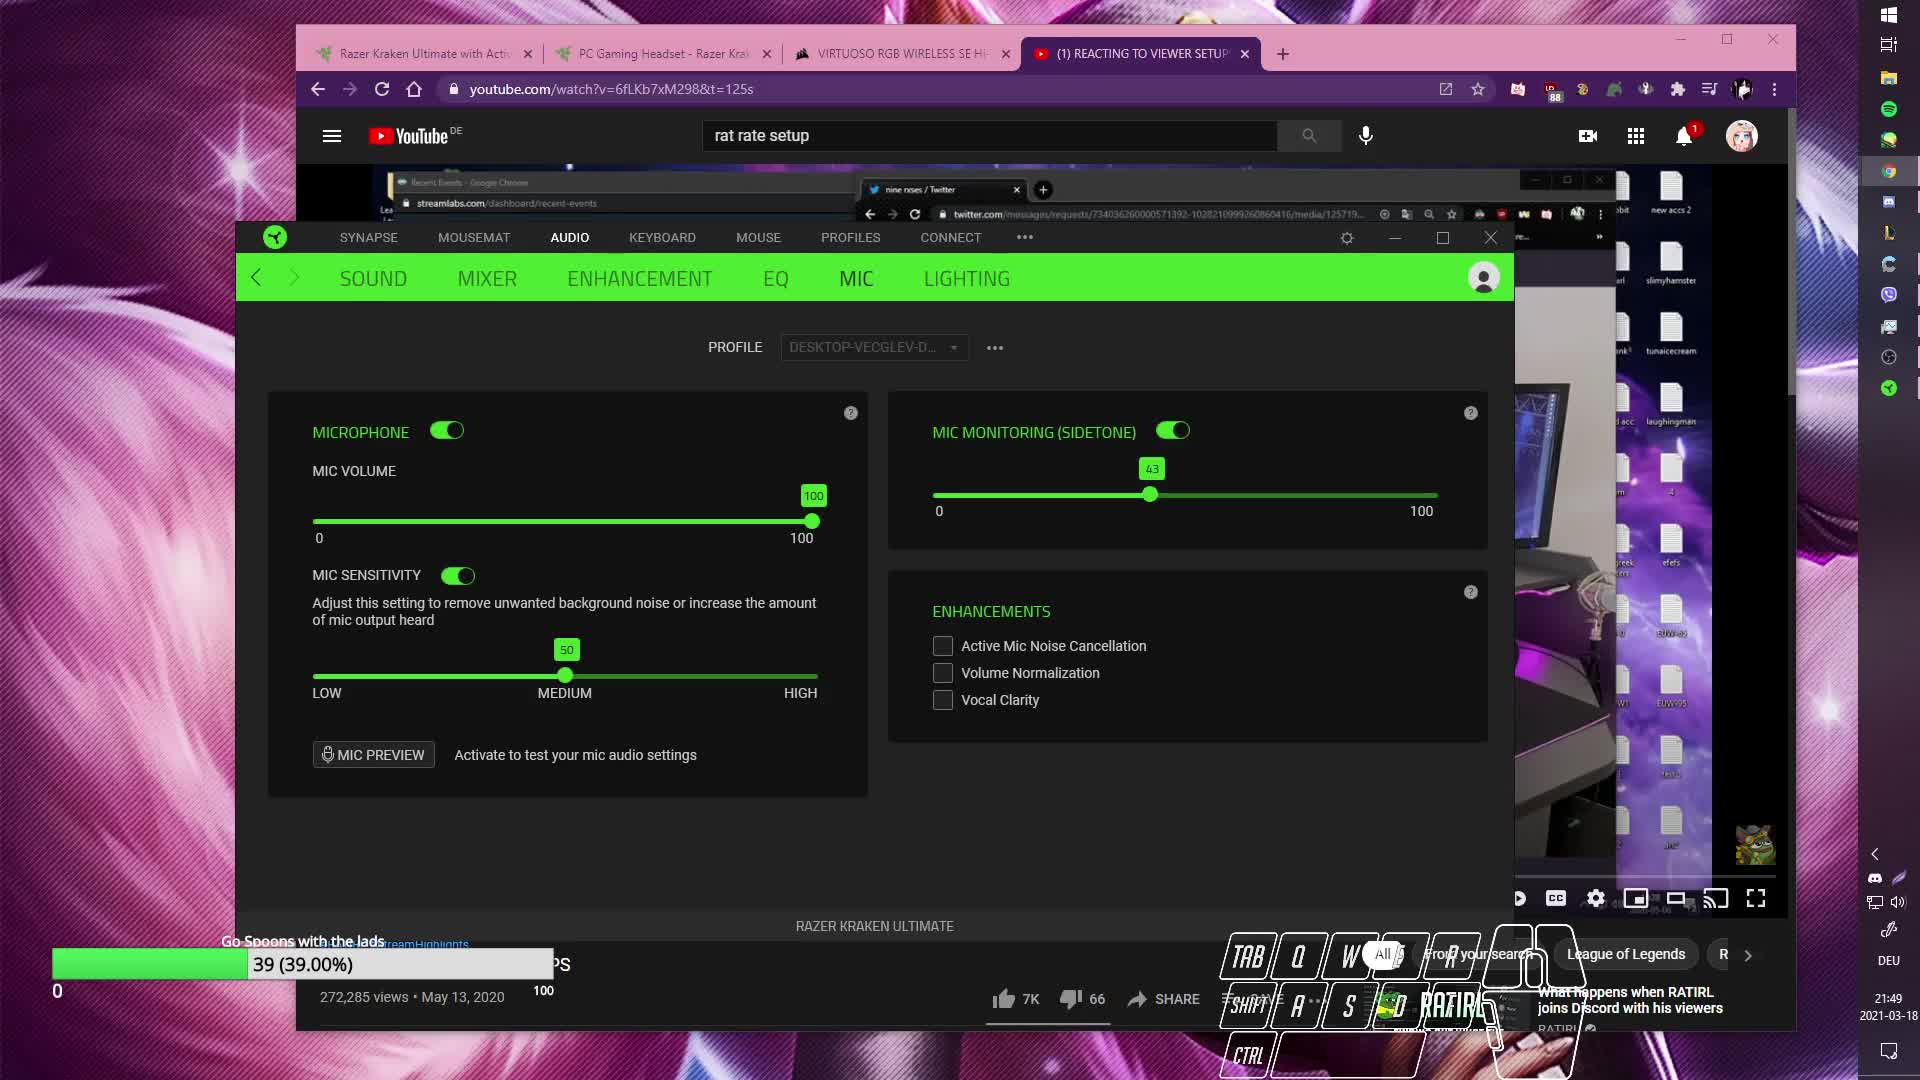Go back with Synapse back arrow
The width and height of the screenshot is (1920, 1080).
[256, 278]
